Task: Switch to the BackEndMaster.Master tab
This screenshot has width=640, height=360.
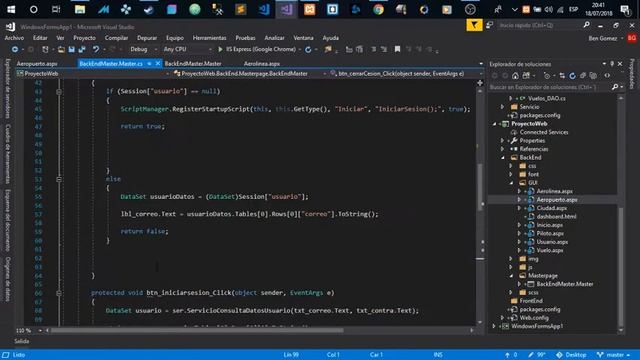Action: [193, 64]
